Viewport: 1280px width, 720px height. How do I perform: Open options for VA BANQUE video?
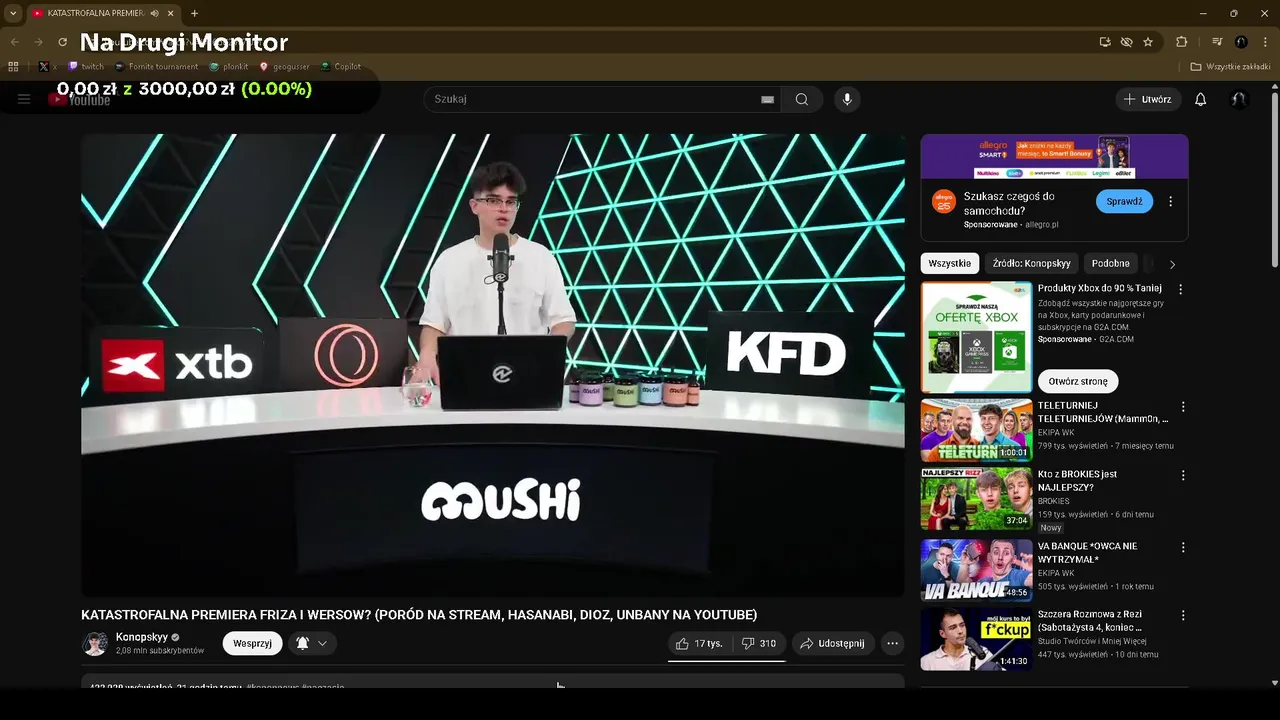pos(1183,547)
